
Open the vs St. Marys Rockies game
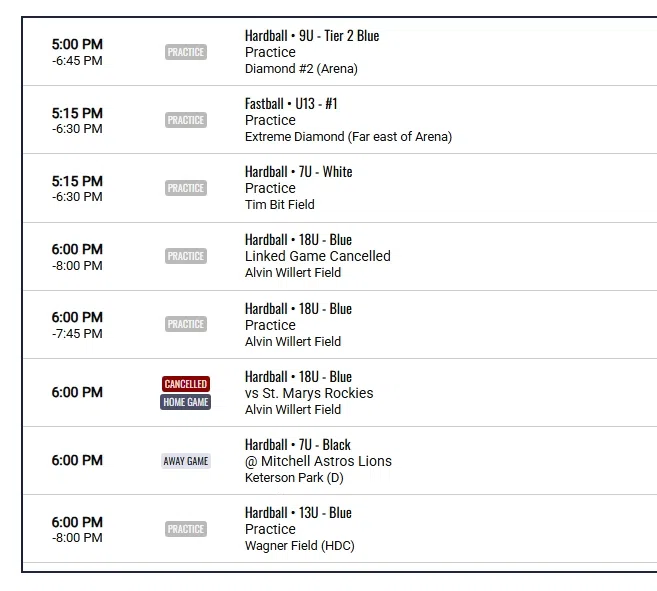pos(309,393)
